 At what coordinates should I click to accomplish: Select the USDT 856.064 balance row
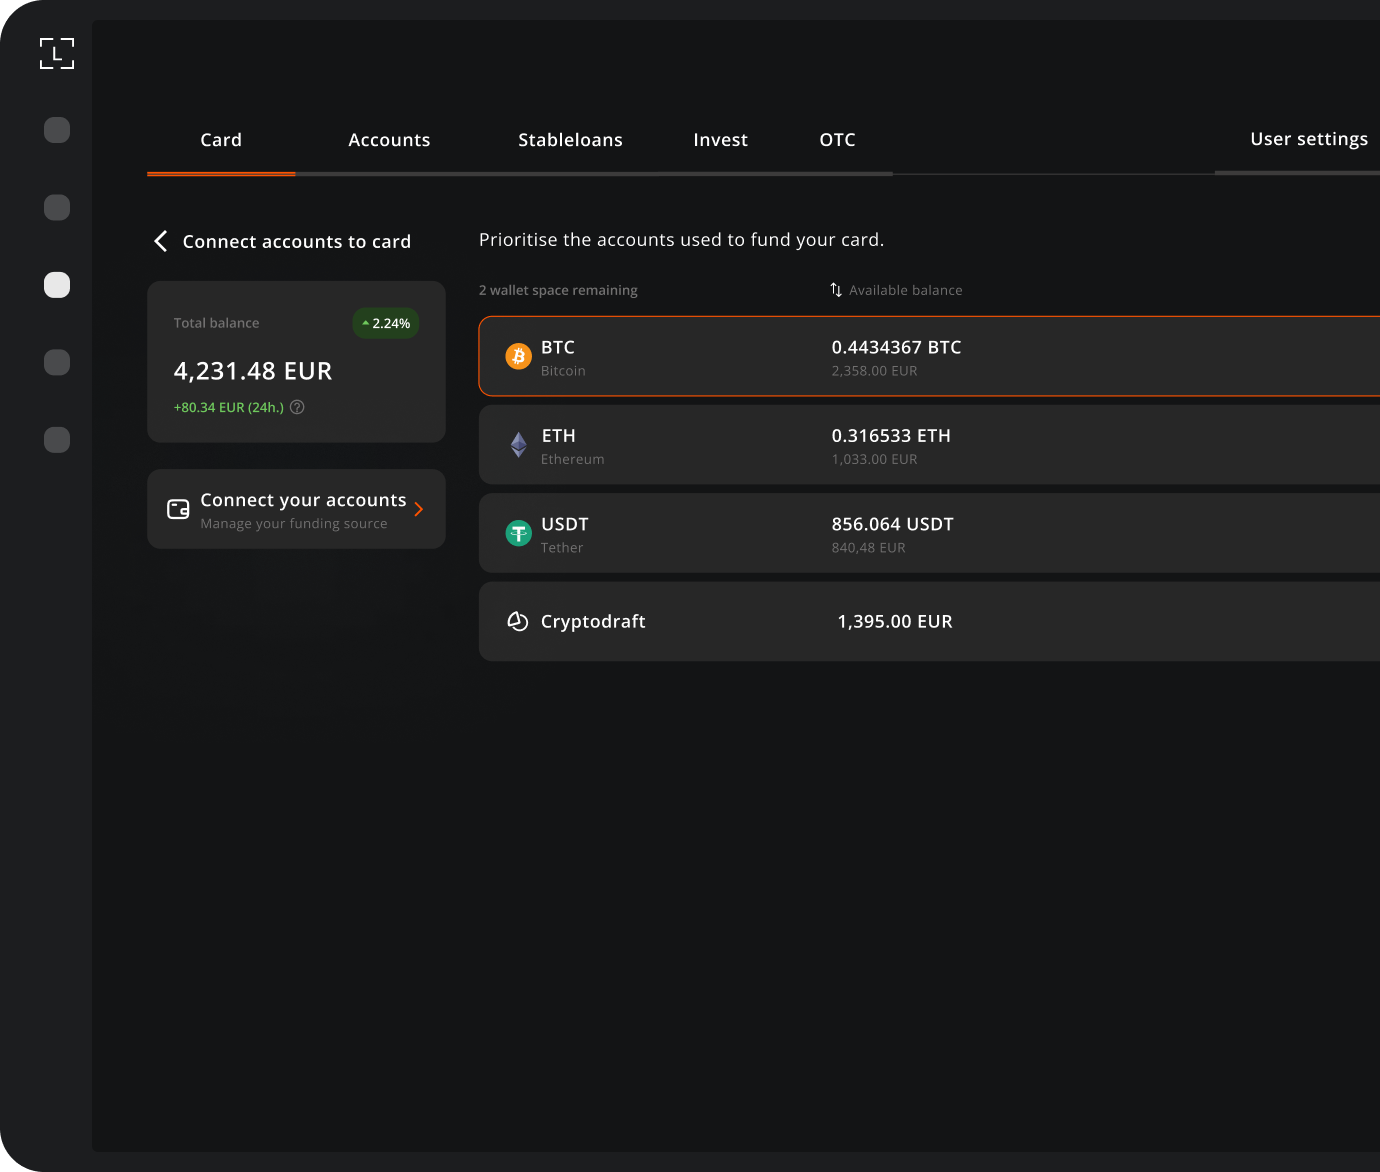928,534
